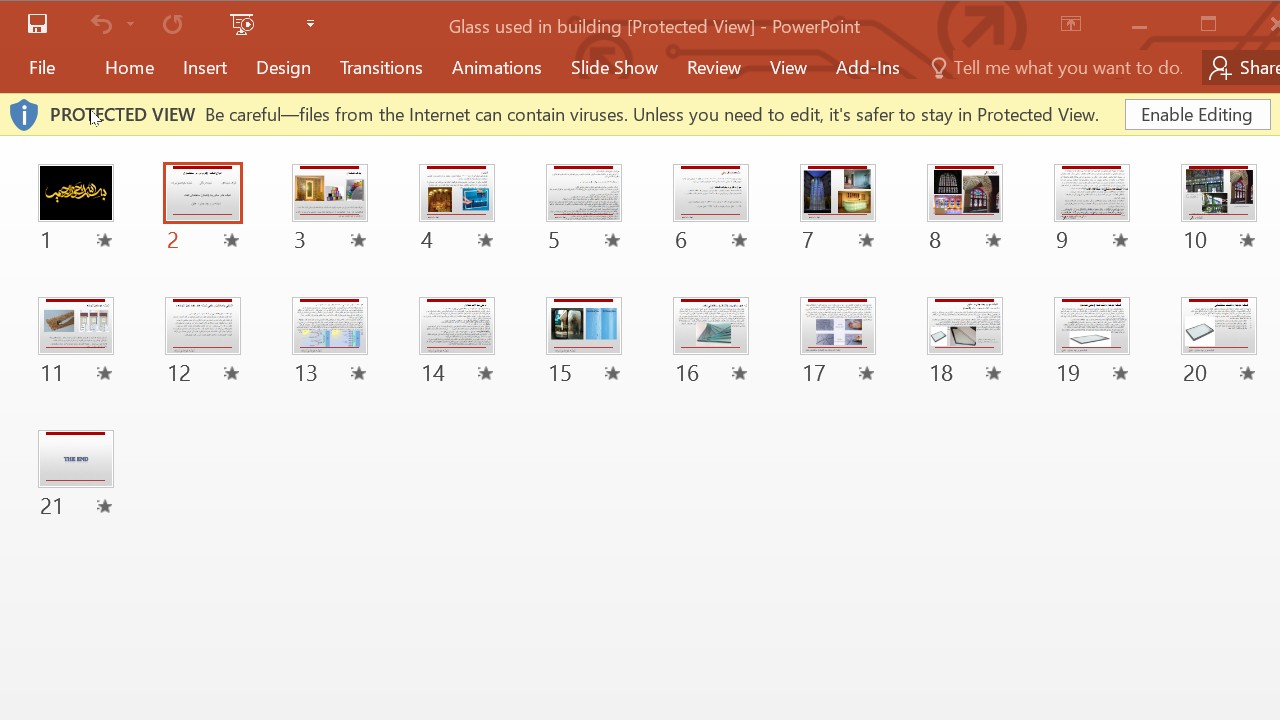The image size is (1280, 720).
Task: Select slide 20 thumbnail
Action: click(1219, 326)
